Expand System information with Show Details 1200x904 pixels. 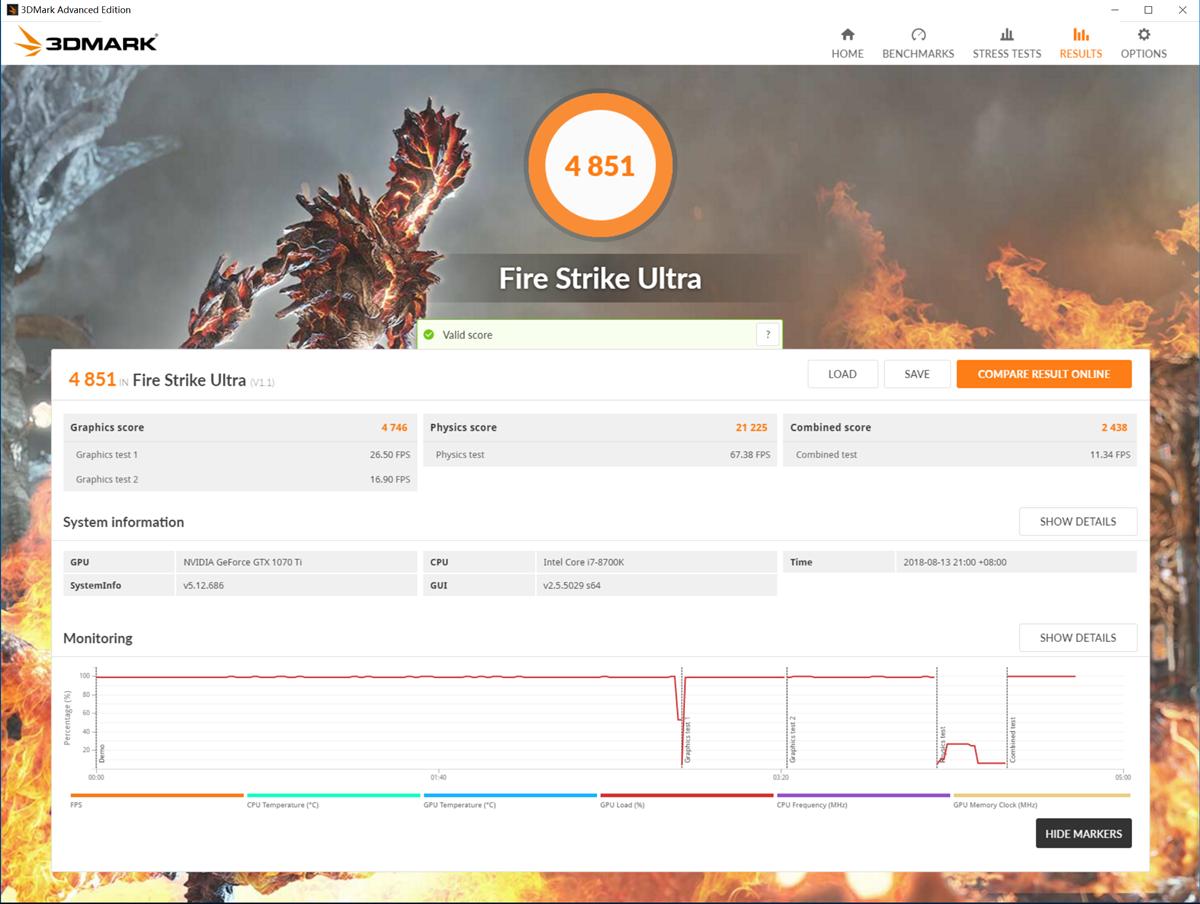pyautogui.click(x=1077, y=522)
